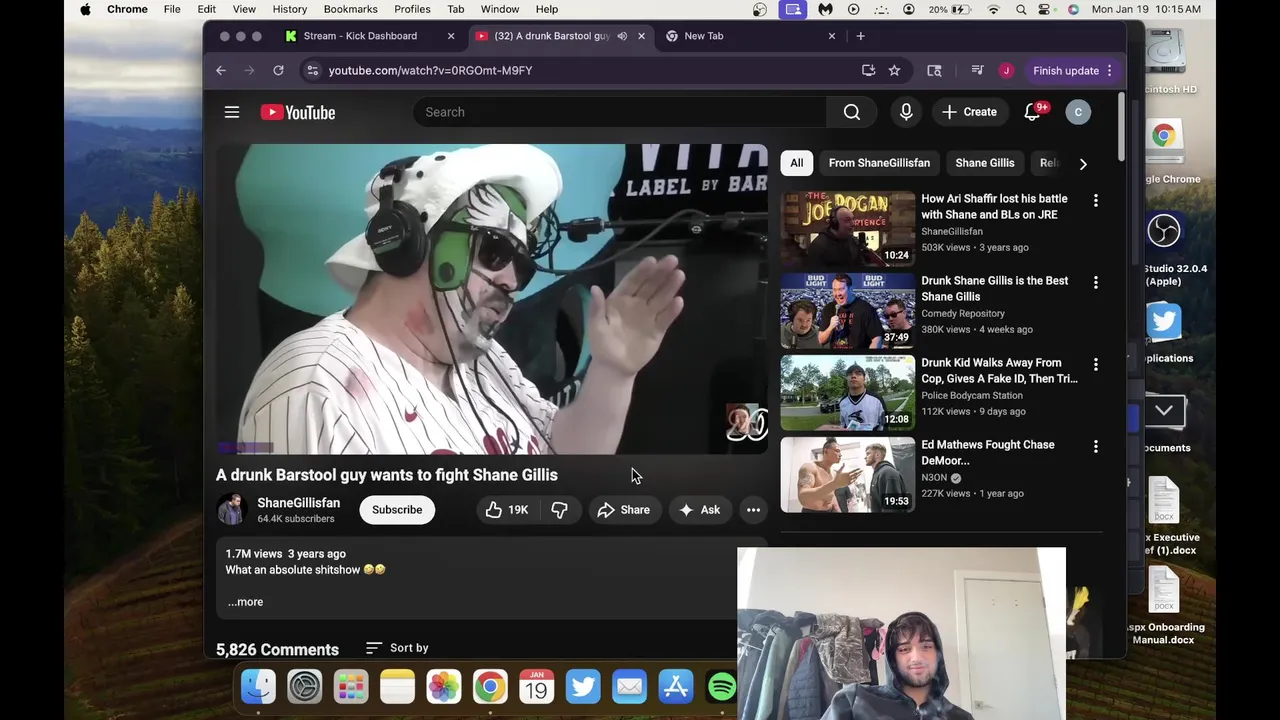The image size is (1280, 720).
Task: Open options for Drunk Shane Gillis video
Action: [x=1095, y=283]
